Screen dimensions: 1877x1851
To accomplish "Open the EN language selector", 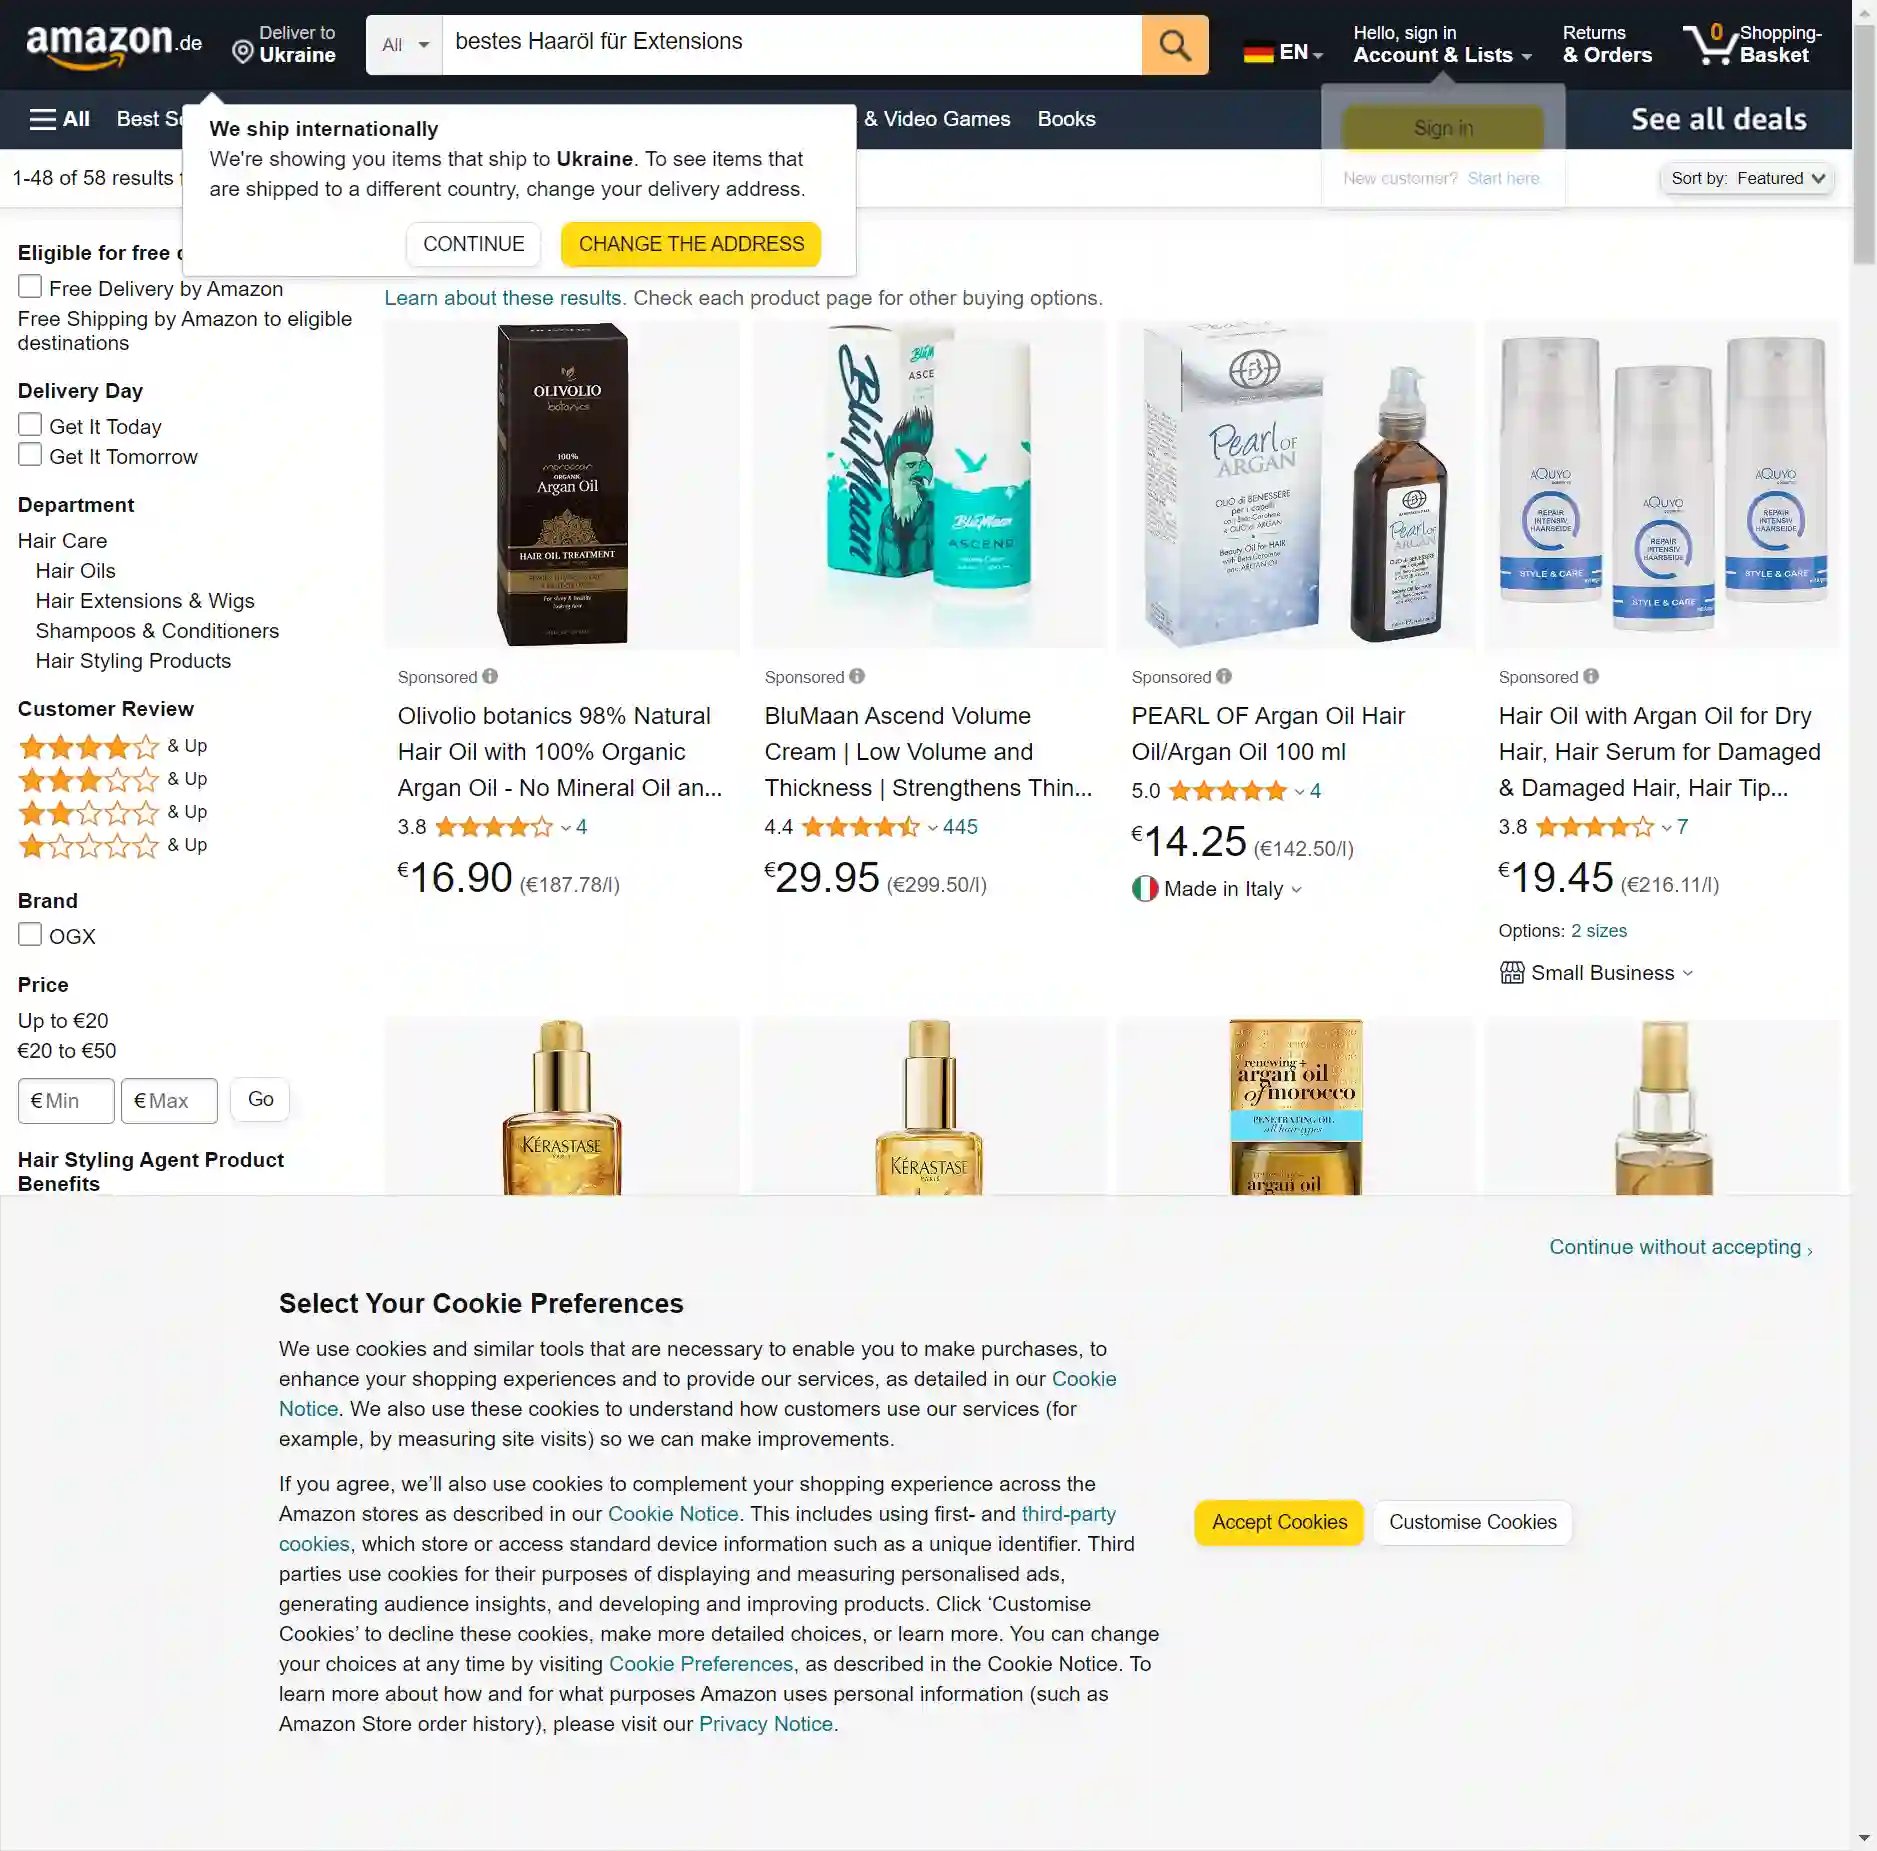I will click(x=1283, y=52).
